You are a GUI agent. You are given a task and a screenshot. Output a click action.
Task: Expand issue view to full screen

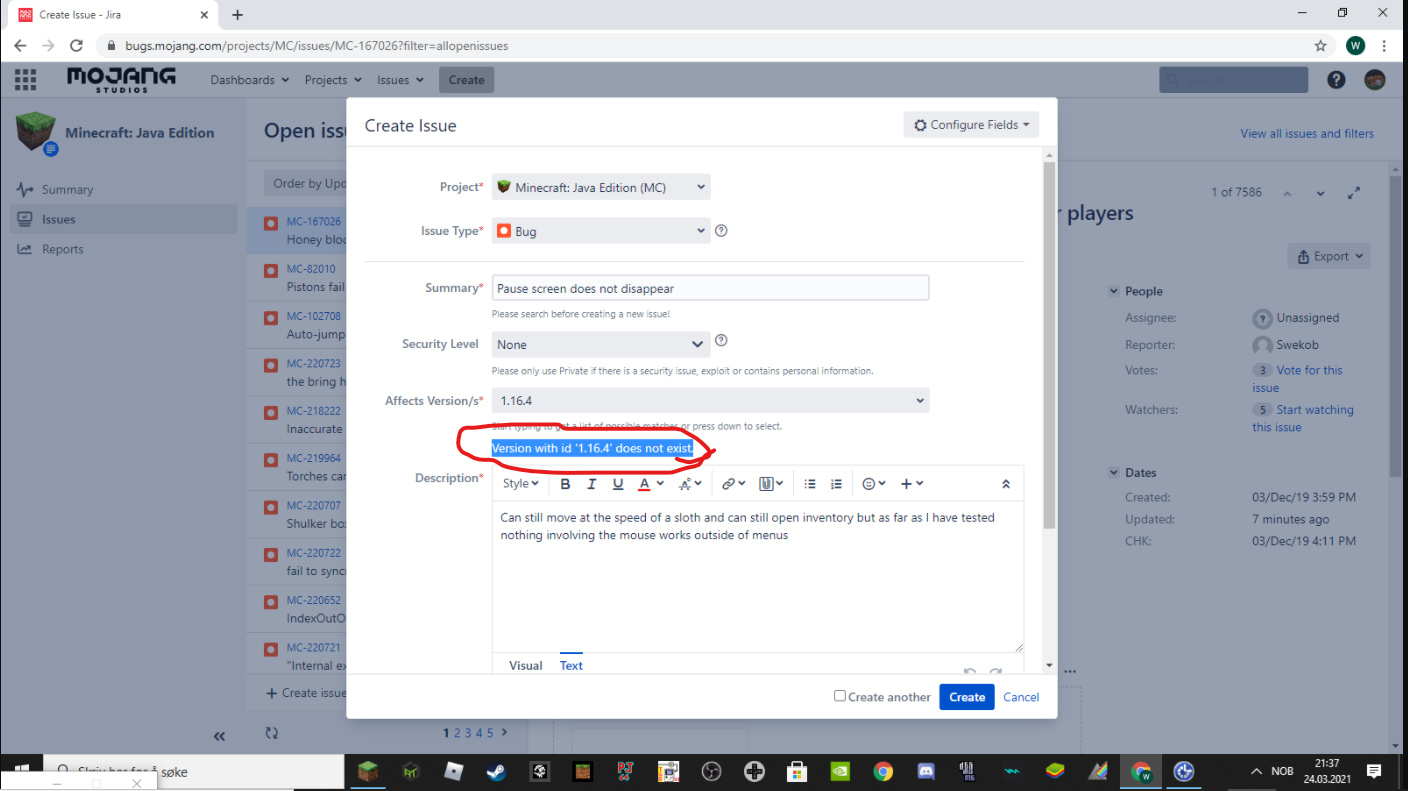(x=1354, y=193)
